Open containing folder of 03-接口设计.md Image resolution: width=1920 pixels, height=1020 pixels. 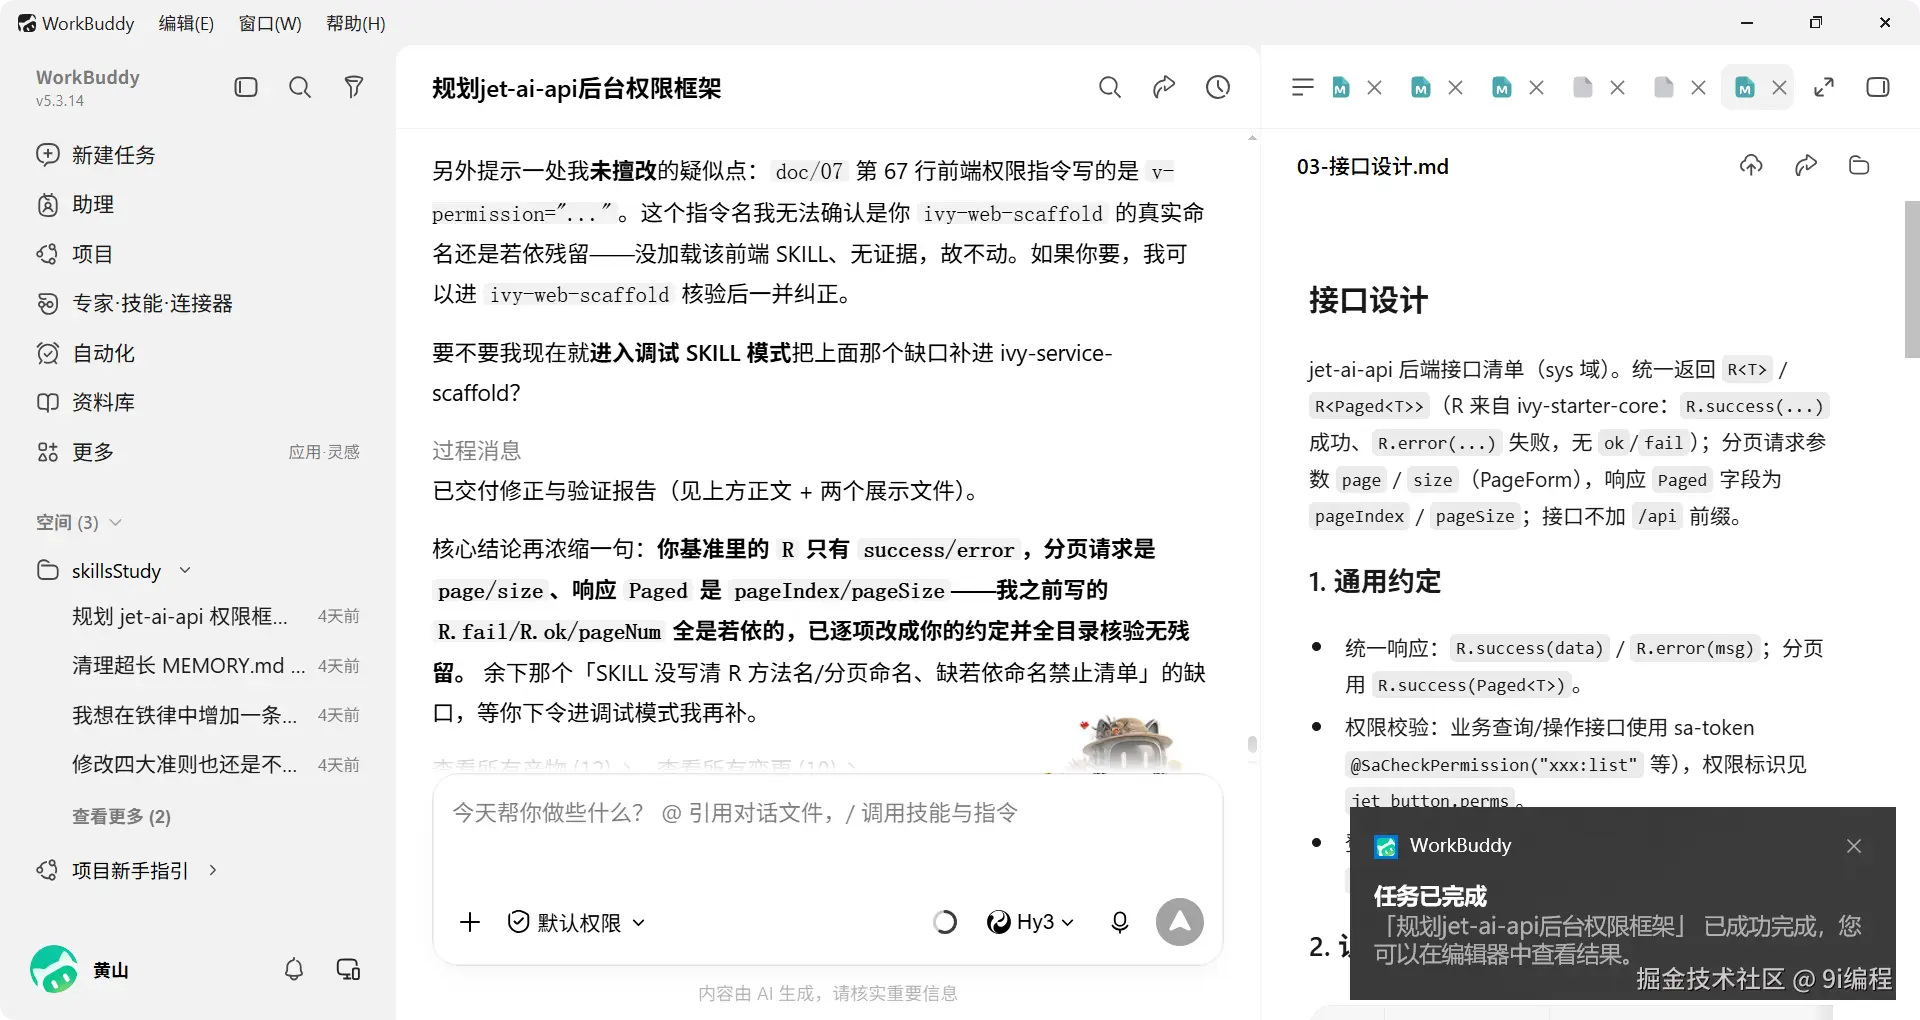tap(1859, 166)
